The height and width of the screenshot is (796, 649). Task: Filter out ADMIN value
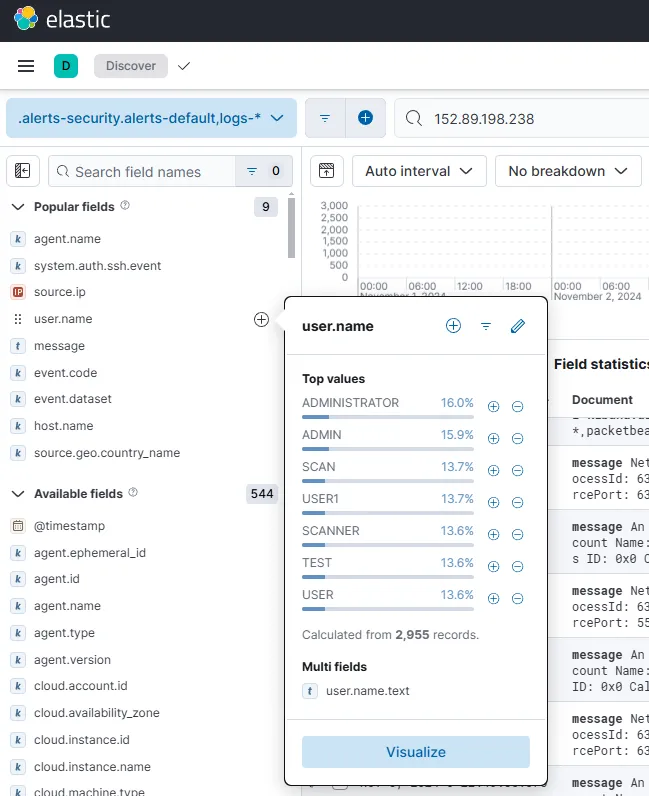517,438
